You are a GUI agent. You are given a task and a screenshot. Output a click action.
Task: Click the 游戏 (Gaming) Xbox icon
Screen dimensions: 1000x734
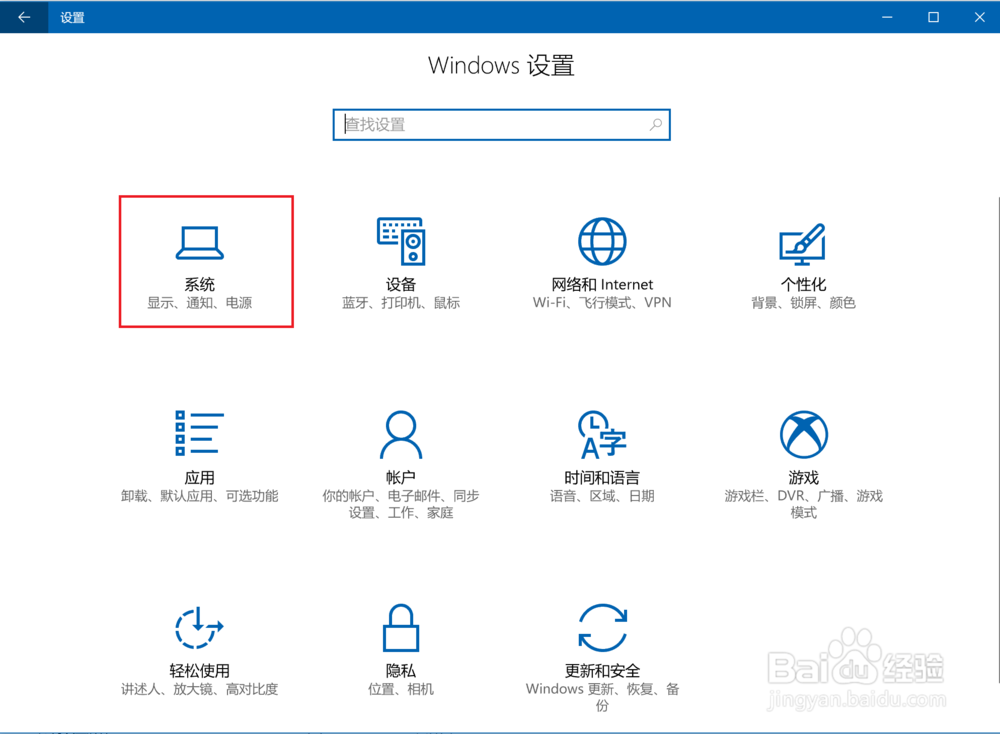tap(803, 434)
